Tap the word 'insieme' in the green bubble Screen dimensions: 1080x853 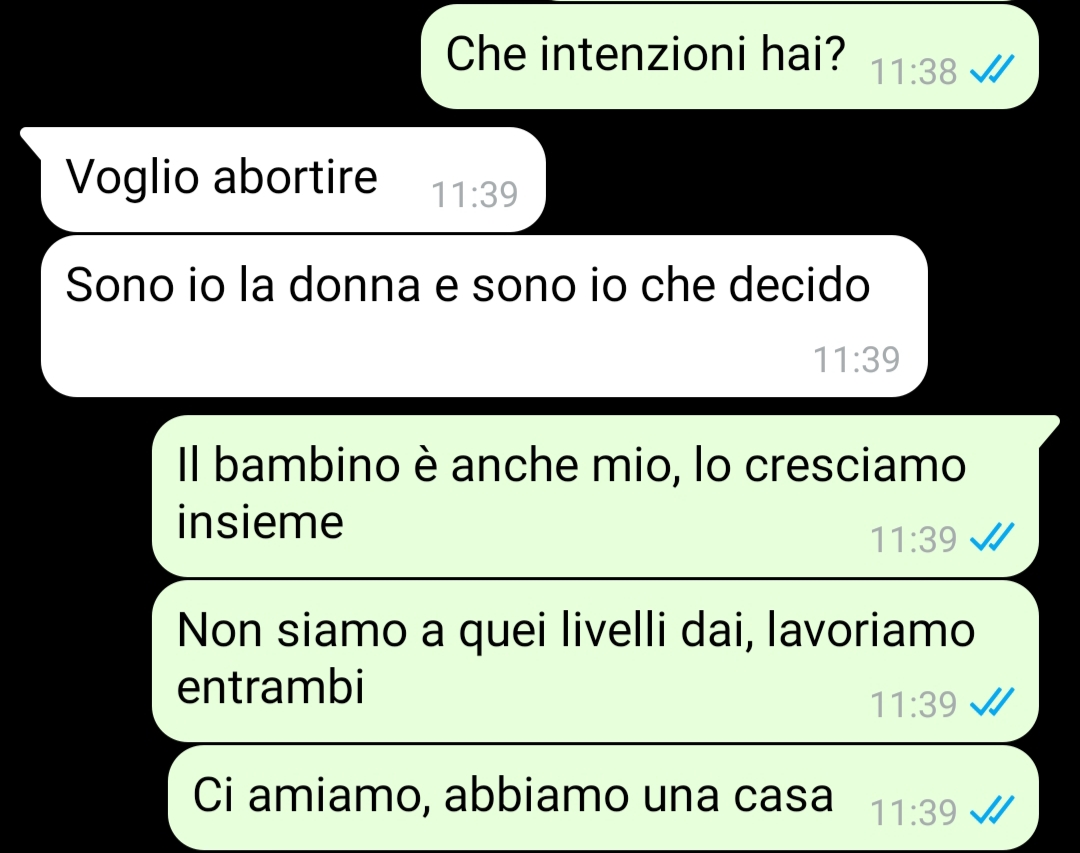(260, 521)
